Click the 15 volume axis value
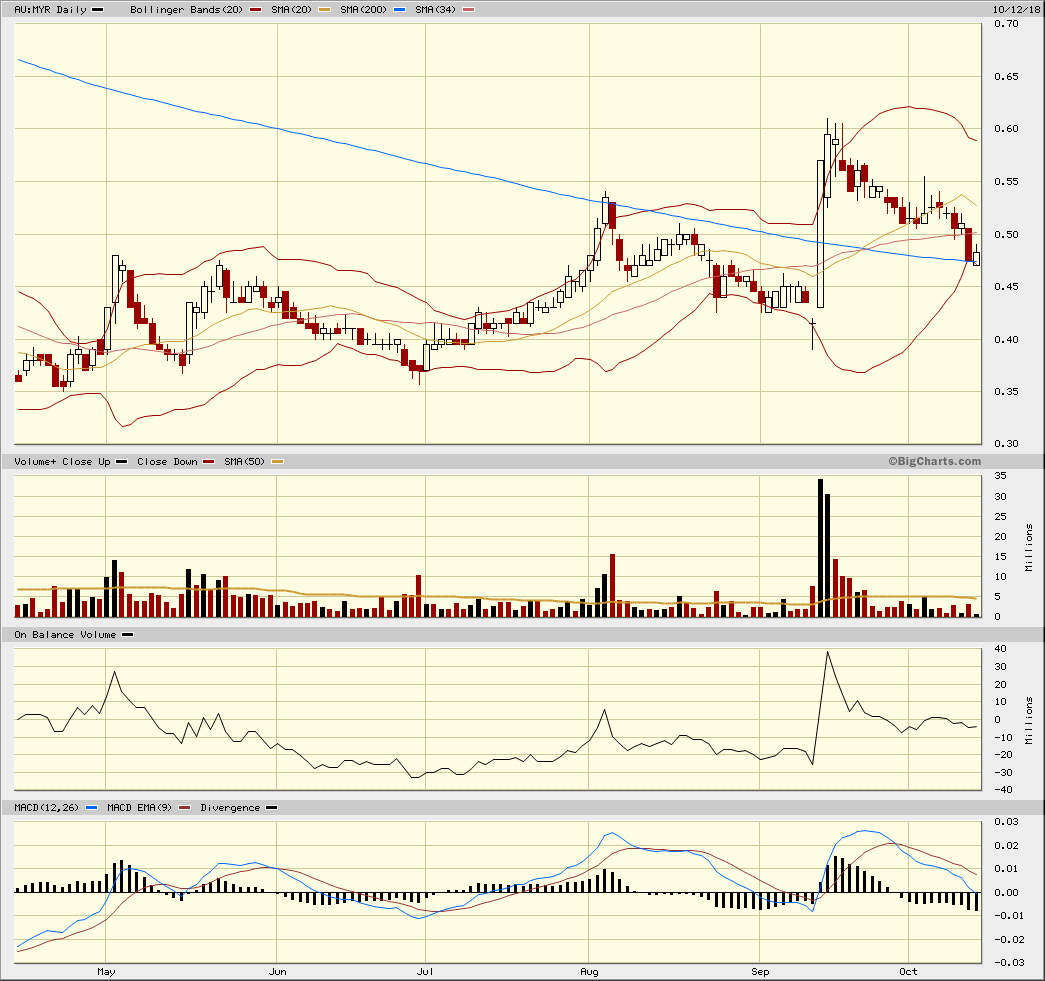This screenshot has height=981, width=1045. [x=1000, y=556]
